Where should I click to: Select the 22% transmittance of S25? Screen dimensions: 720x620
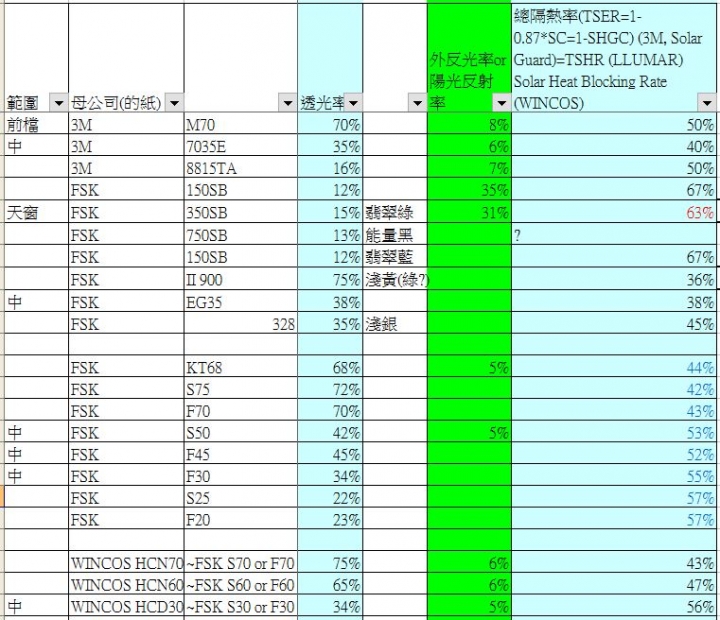pos(330,497)
